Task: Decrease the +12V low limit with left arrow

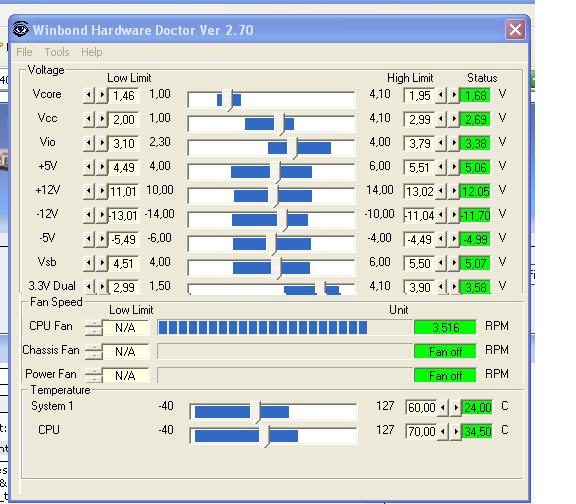Action: coord(89,191)
